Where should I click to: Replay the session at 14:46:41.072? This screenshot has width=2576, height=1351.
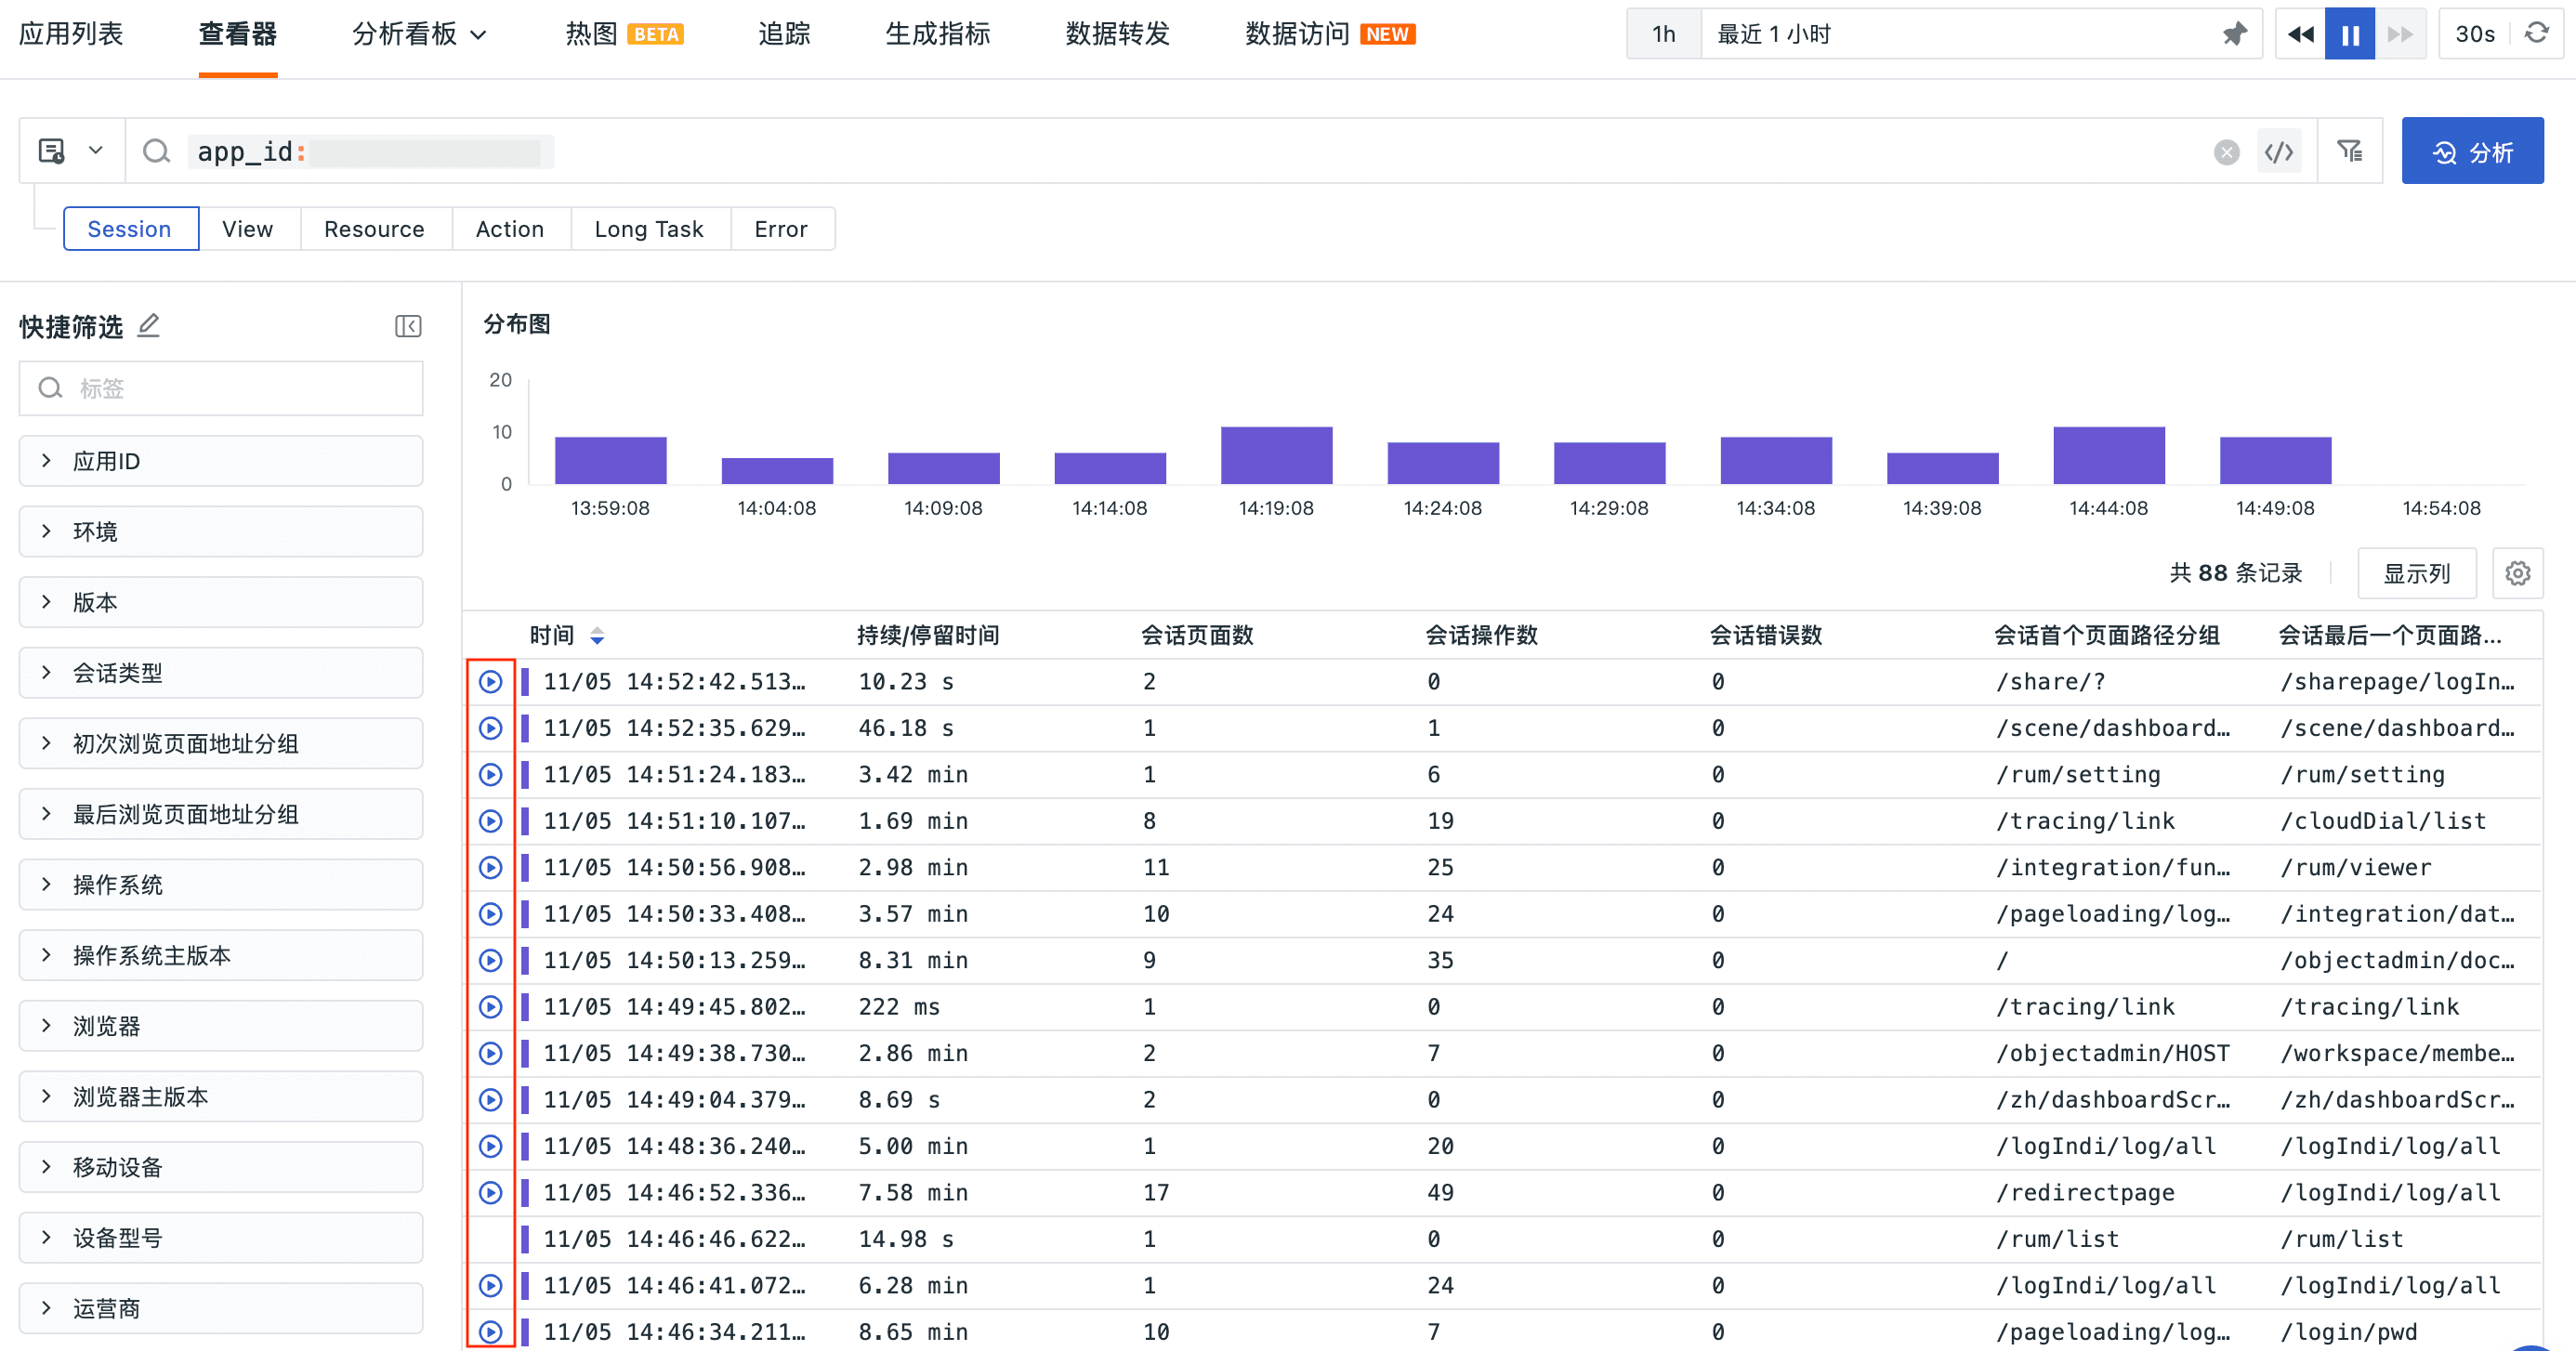(x=490, y=1286)
